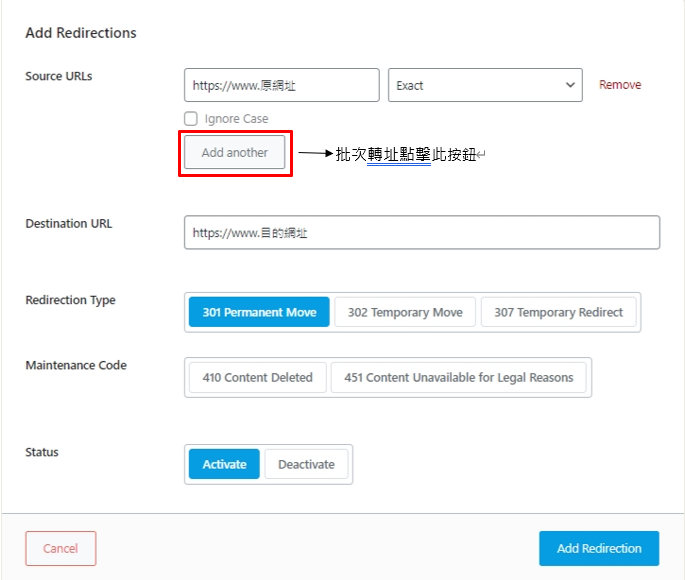This screenshot has height=580, width=685.
Task: Click the Source URL input field
Action: coord(281,85)
